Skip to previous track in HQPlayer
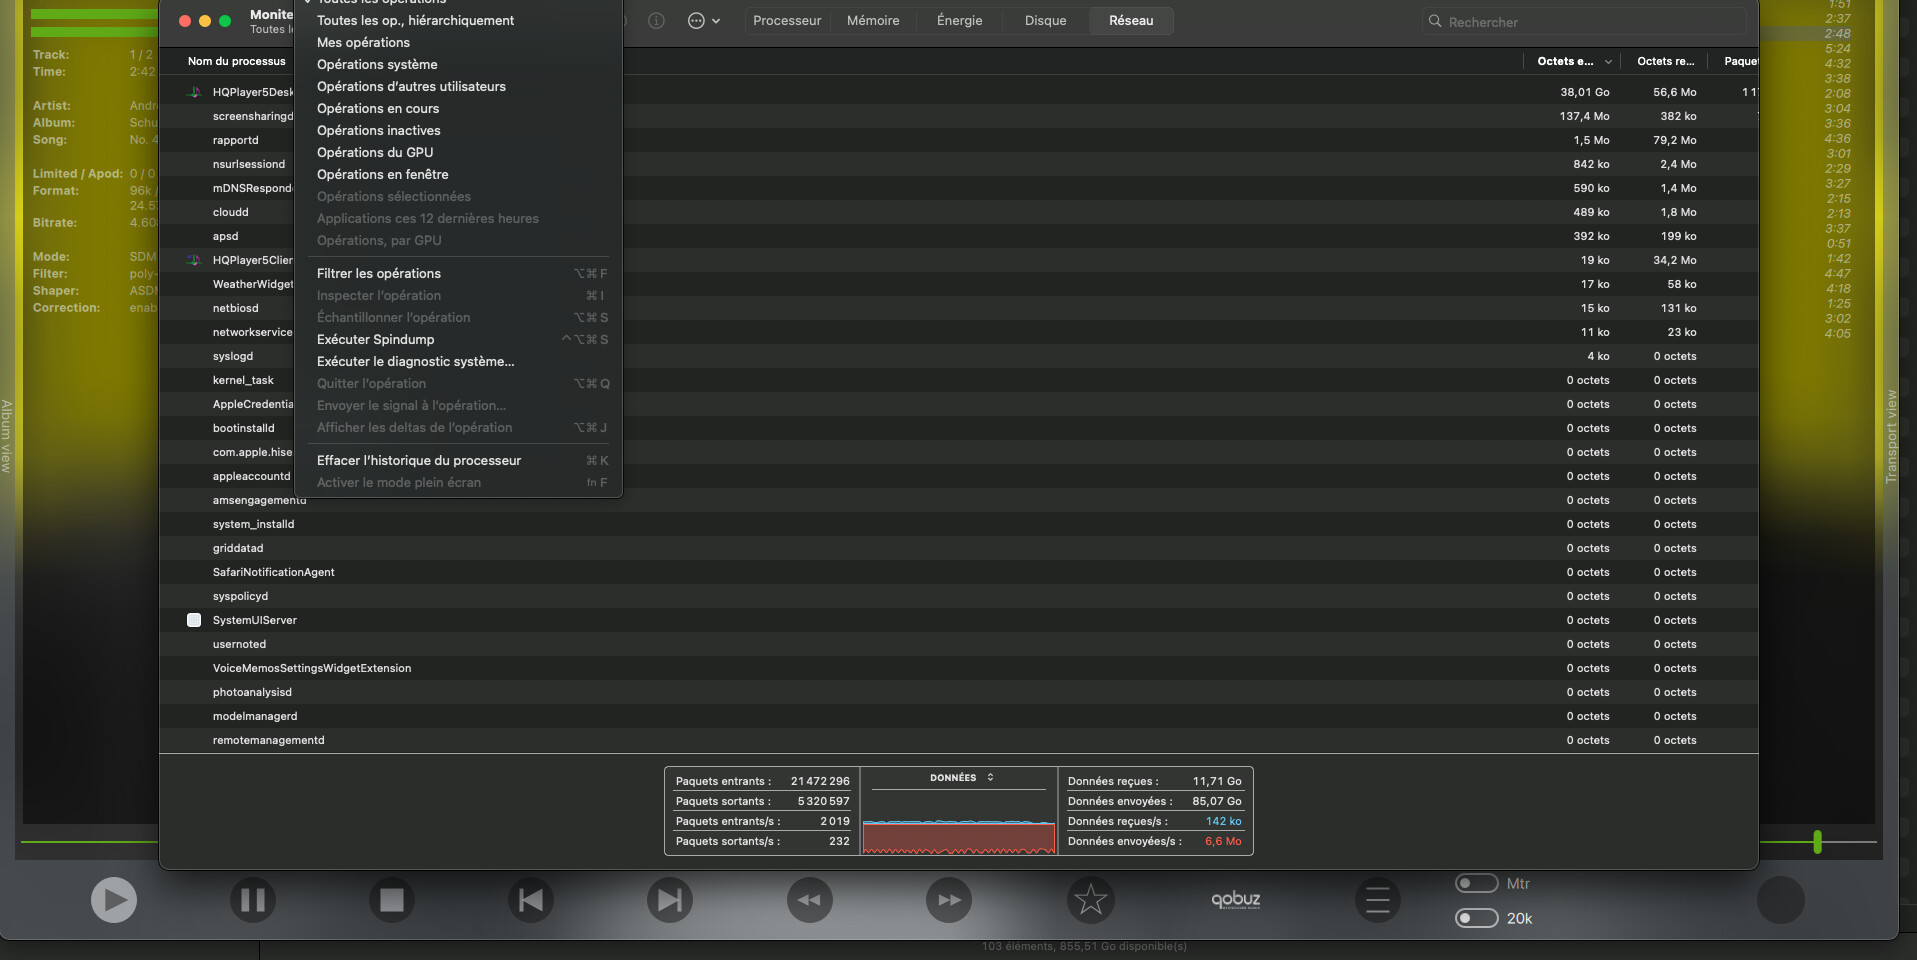Screen dimensions: 1917x960 (x=531, y=900)
